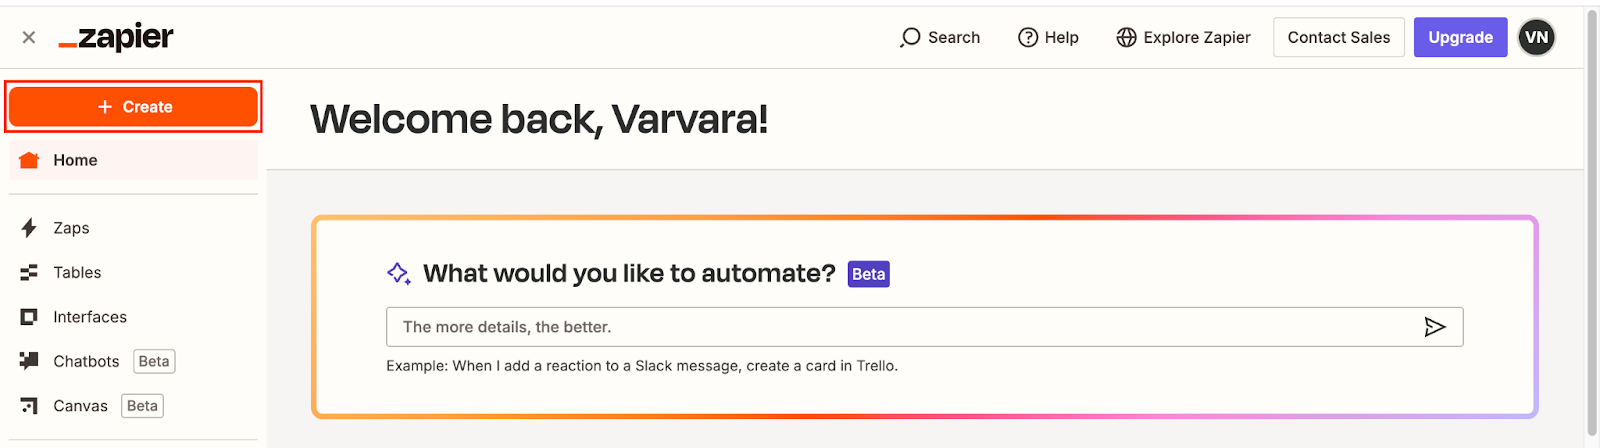Click the Zapier logo
Image resolution: width=1600 pixels, height=448 pixels.
click(116, 37)
